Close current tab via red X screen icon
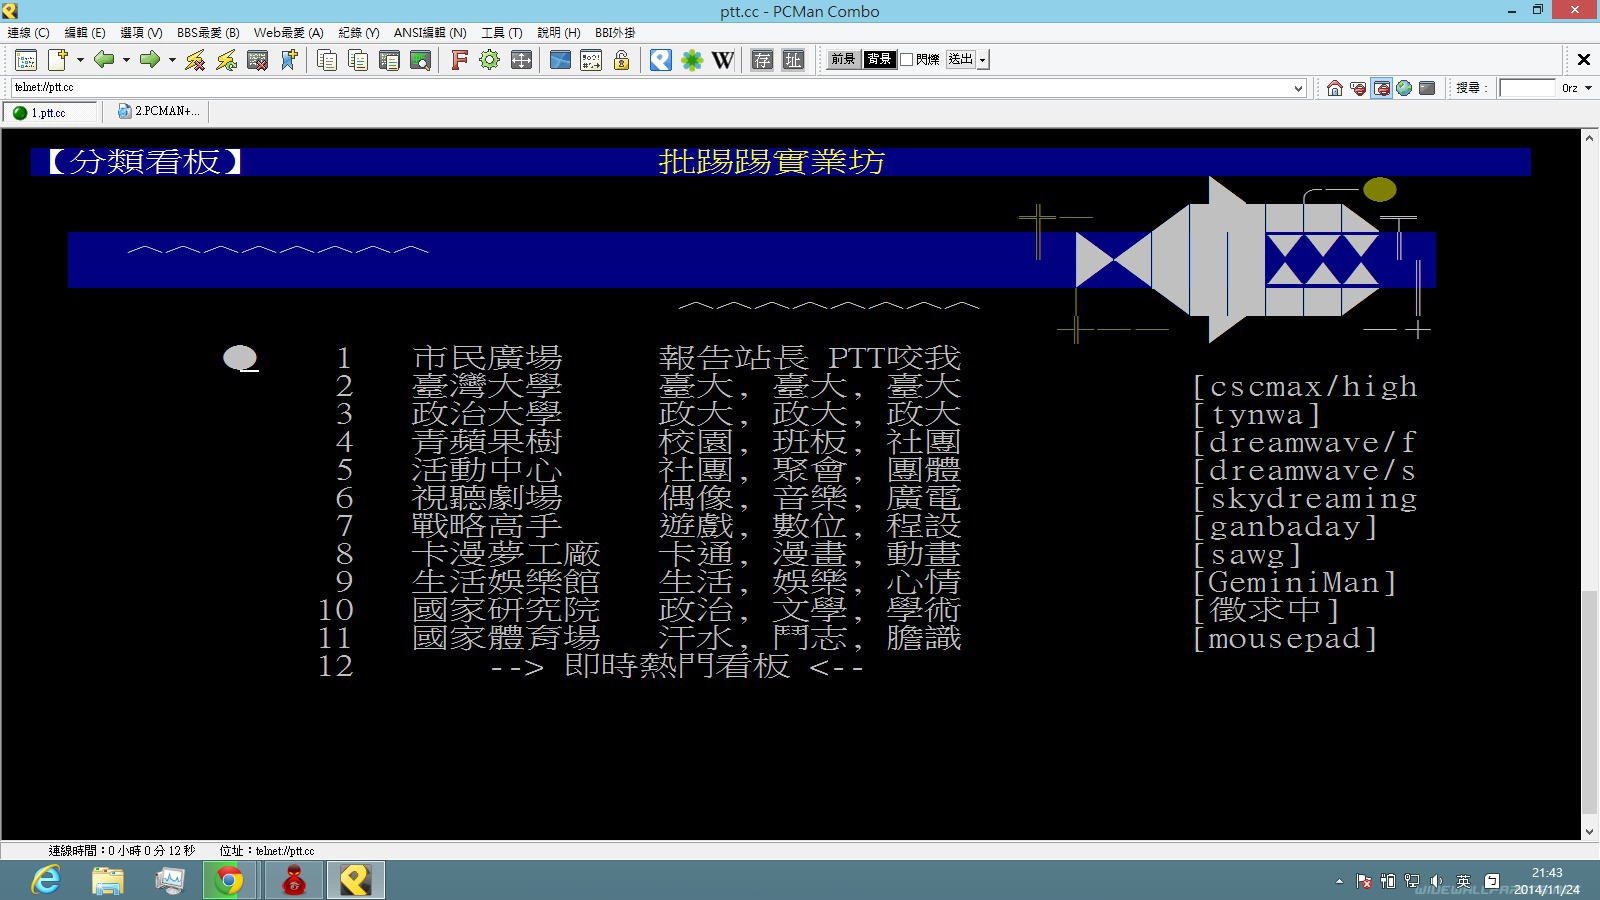The width and height of the screenshot is (1600, 900). [x=257, y=60]
